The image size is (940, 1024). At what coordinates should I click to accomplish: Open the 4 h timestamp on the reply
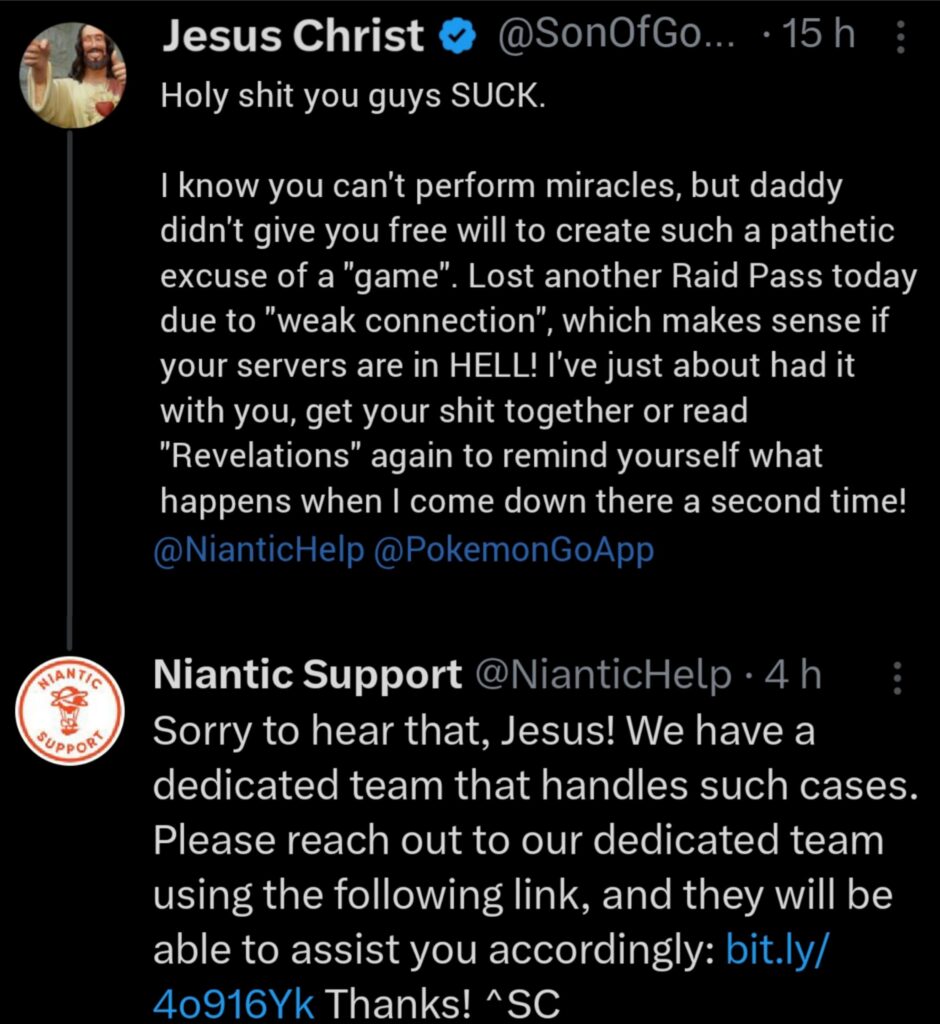coord(795,675)
